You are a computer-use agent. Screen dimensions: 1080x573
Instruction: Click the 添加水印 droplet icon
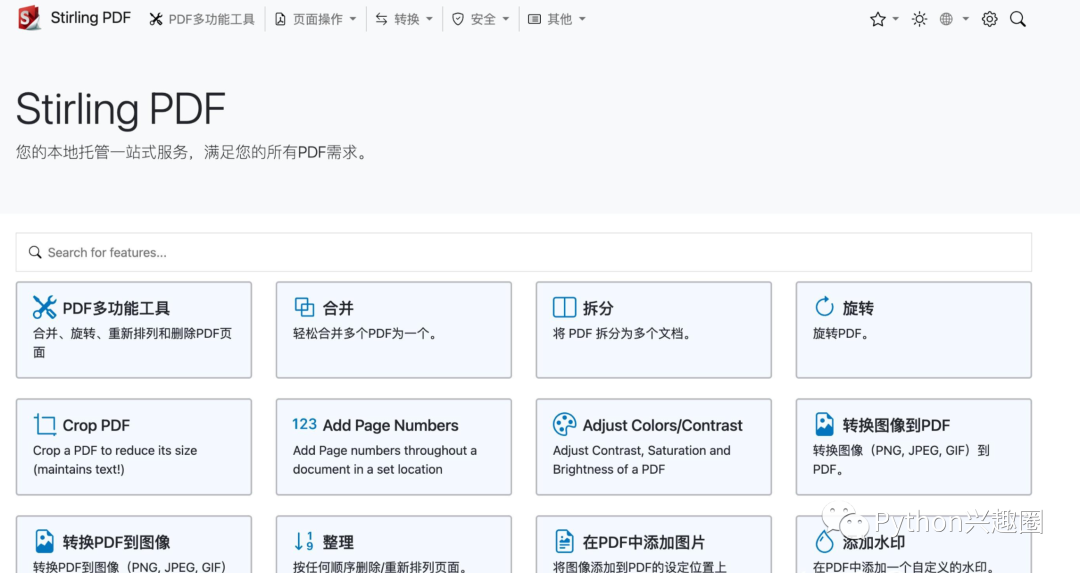[x=824, y=541]
